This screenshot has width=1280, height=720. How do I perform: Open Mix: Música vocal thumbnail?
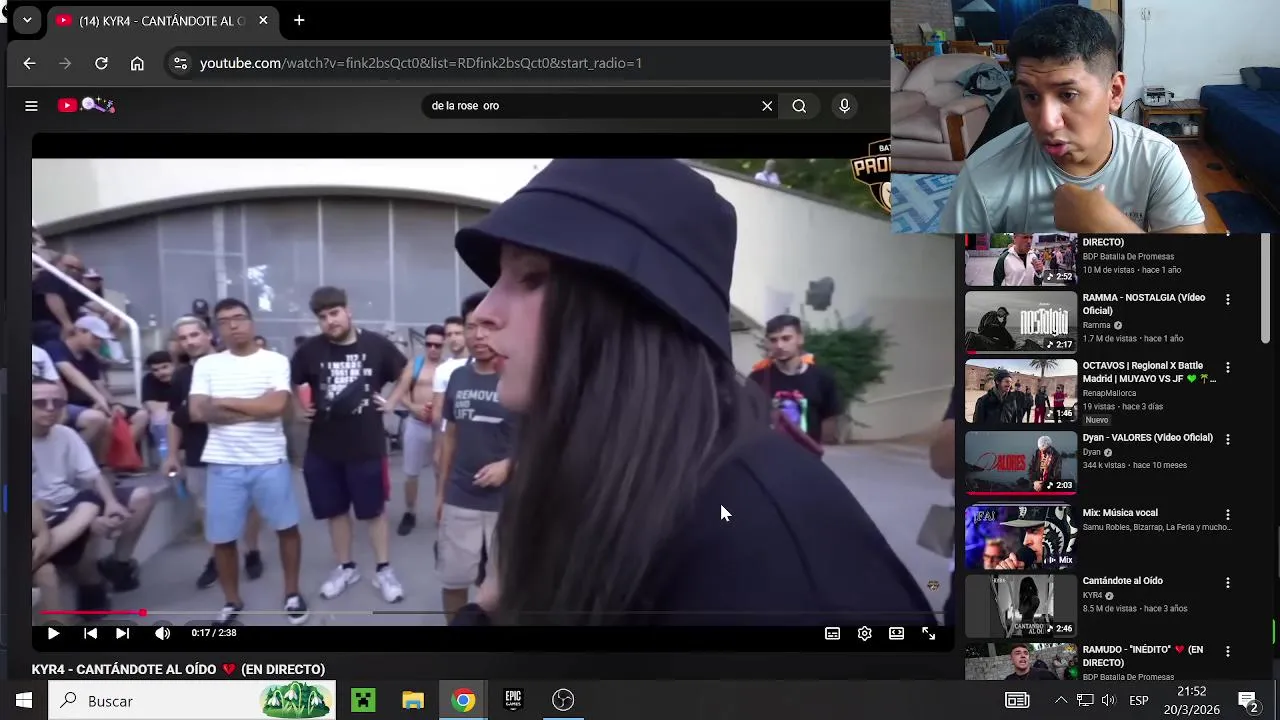point(1020,537)
